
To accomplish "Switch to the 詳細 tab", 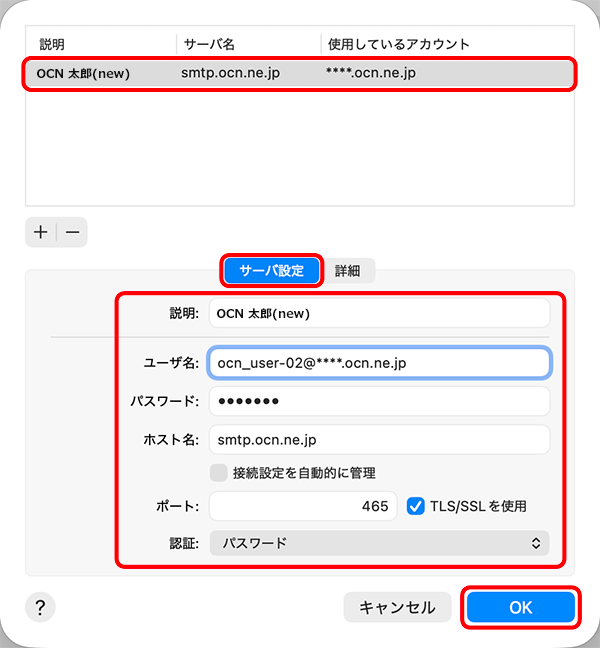I will tap(348, 270).
